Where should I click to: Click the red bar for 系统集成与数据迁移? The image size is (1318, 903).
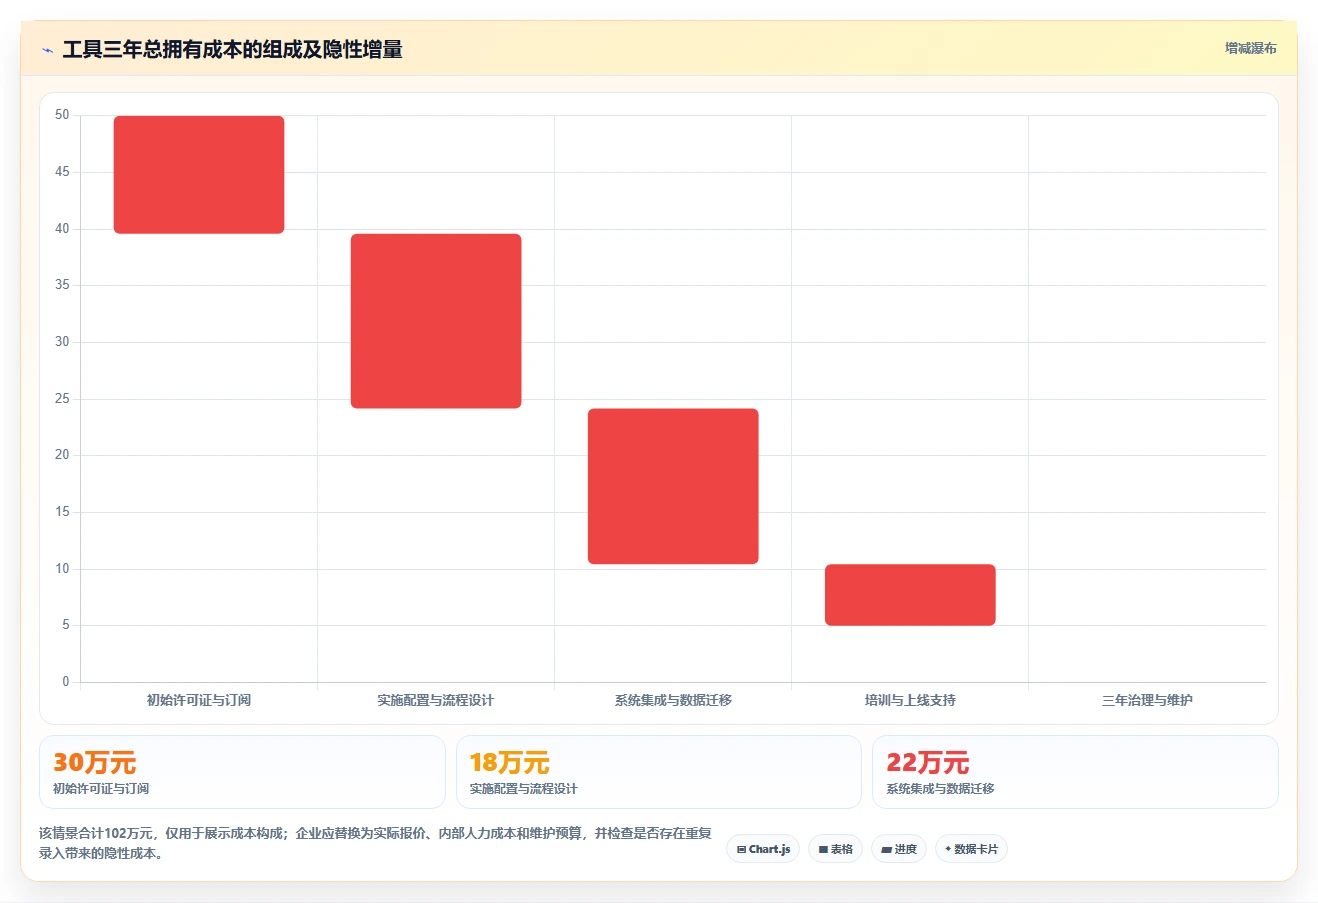(673, 486)
